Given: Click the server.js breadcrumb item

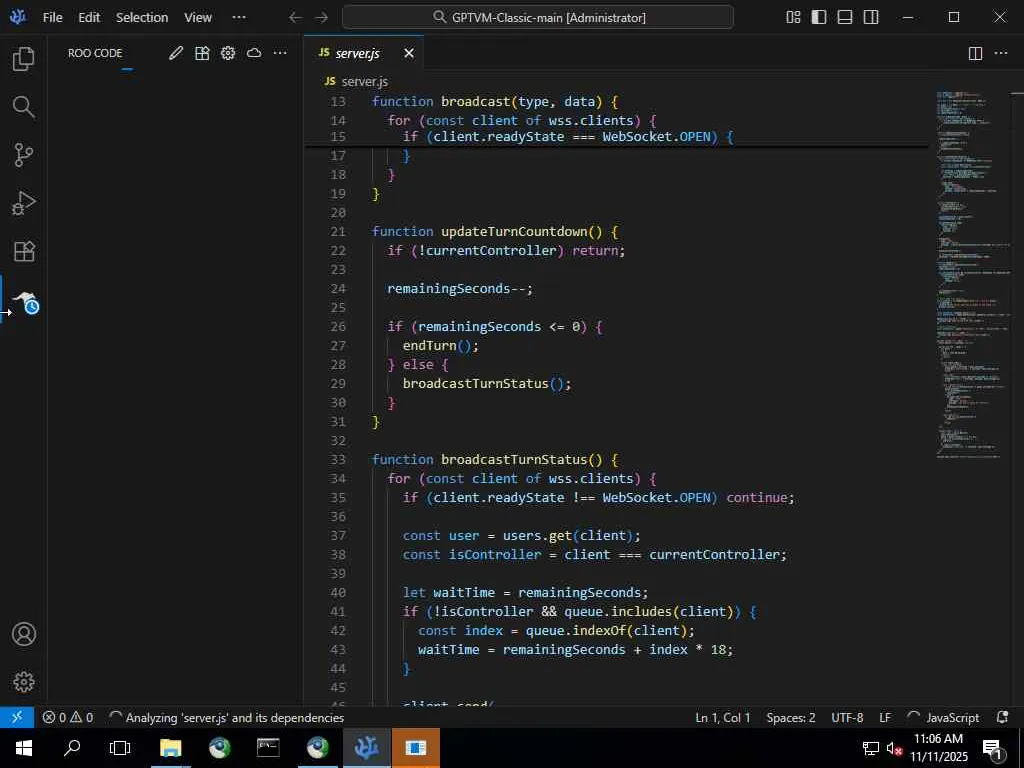Looking at the screenshot, I should click(x=364, y=82).
